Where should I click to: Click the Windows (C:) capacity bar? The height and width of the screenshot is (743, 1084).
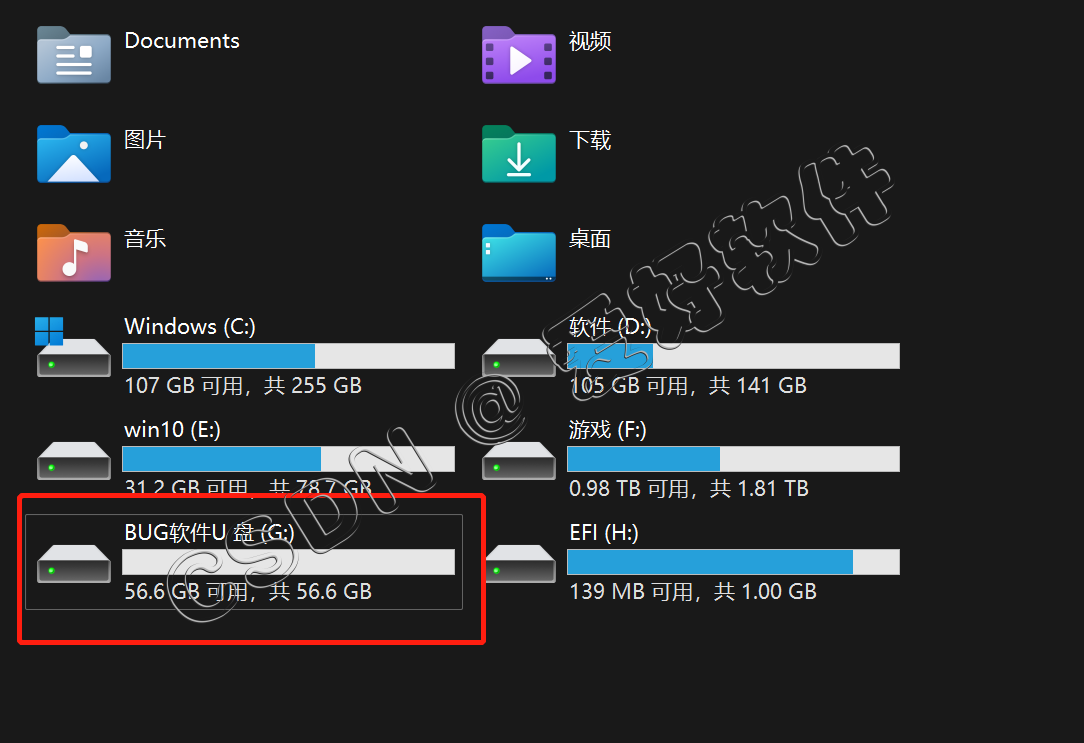288,356
